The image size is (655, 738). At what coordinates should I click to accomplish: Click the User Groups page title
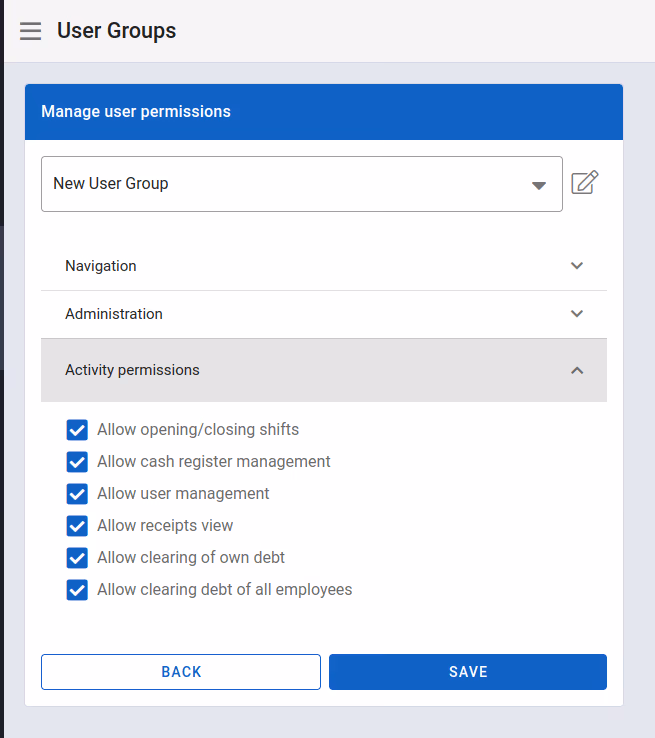[117, 31]
